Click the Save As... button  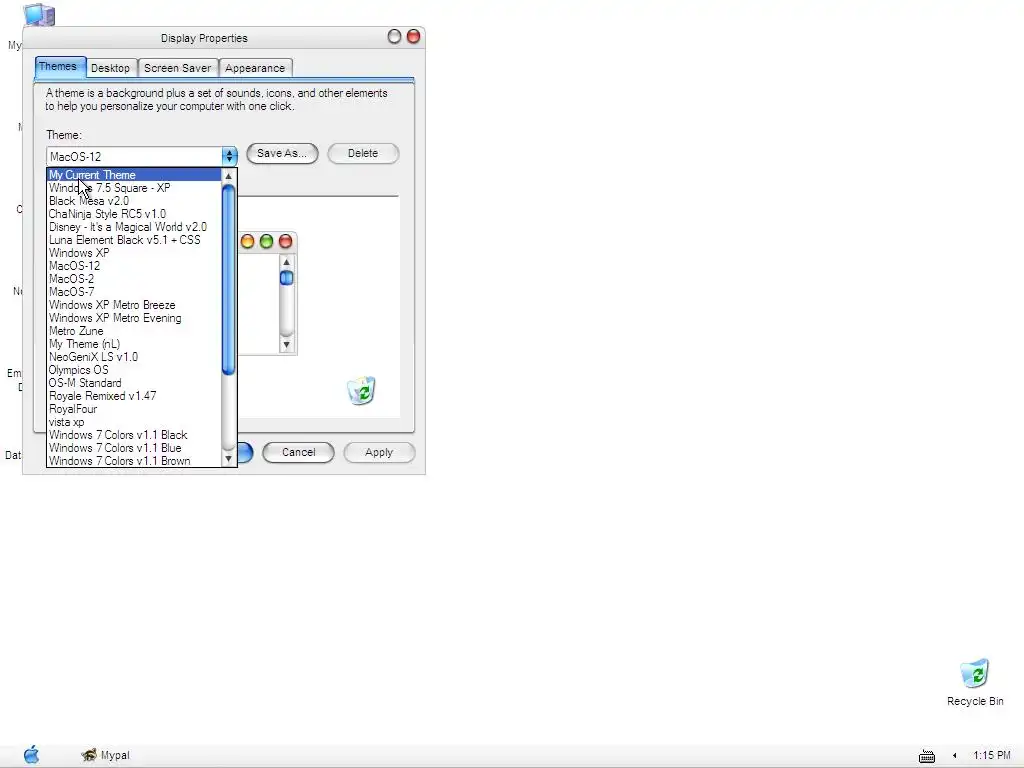coord(282,153)
